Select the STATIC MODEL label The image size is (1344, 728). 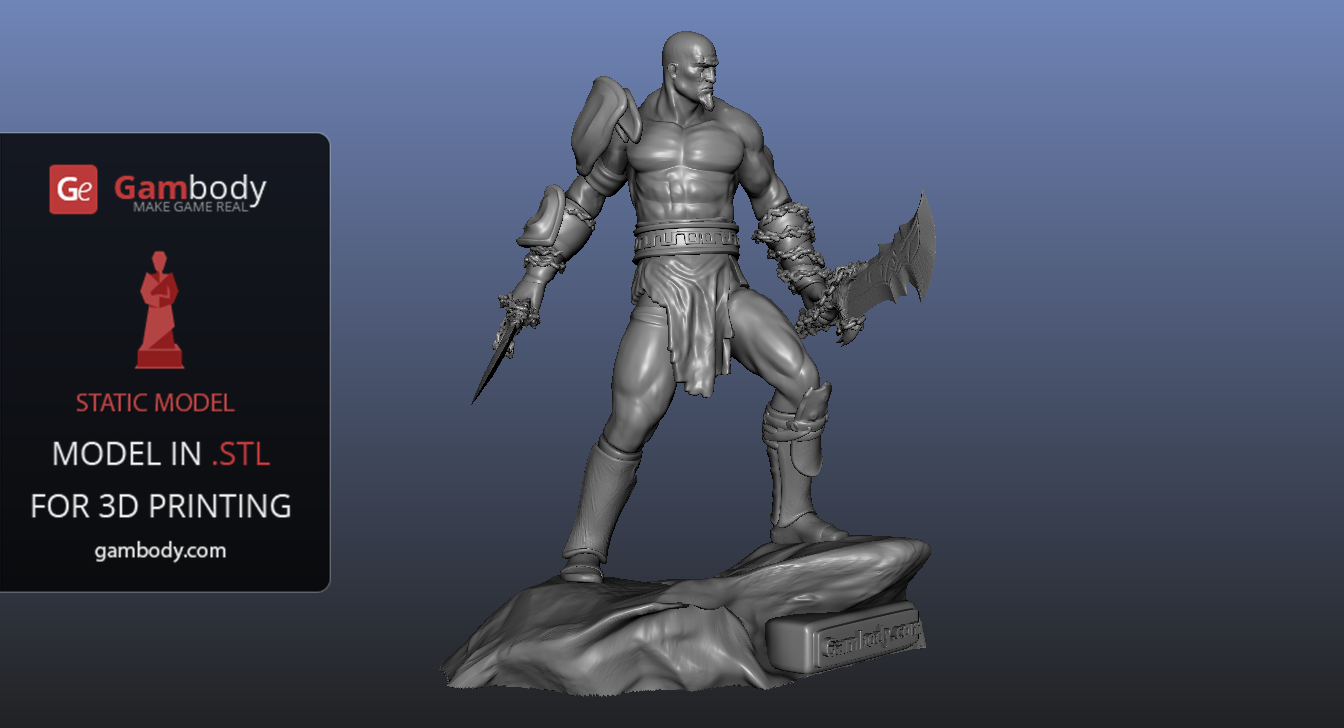(x=155, y=403)
